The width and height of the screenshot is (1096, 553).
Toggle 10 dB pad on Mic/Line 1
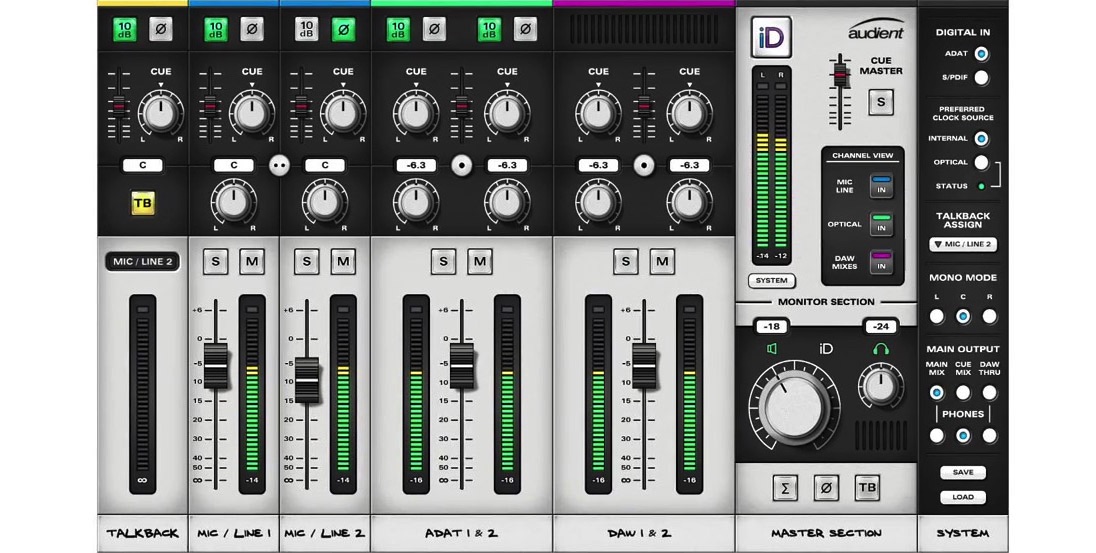216,29
